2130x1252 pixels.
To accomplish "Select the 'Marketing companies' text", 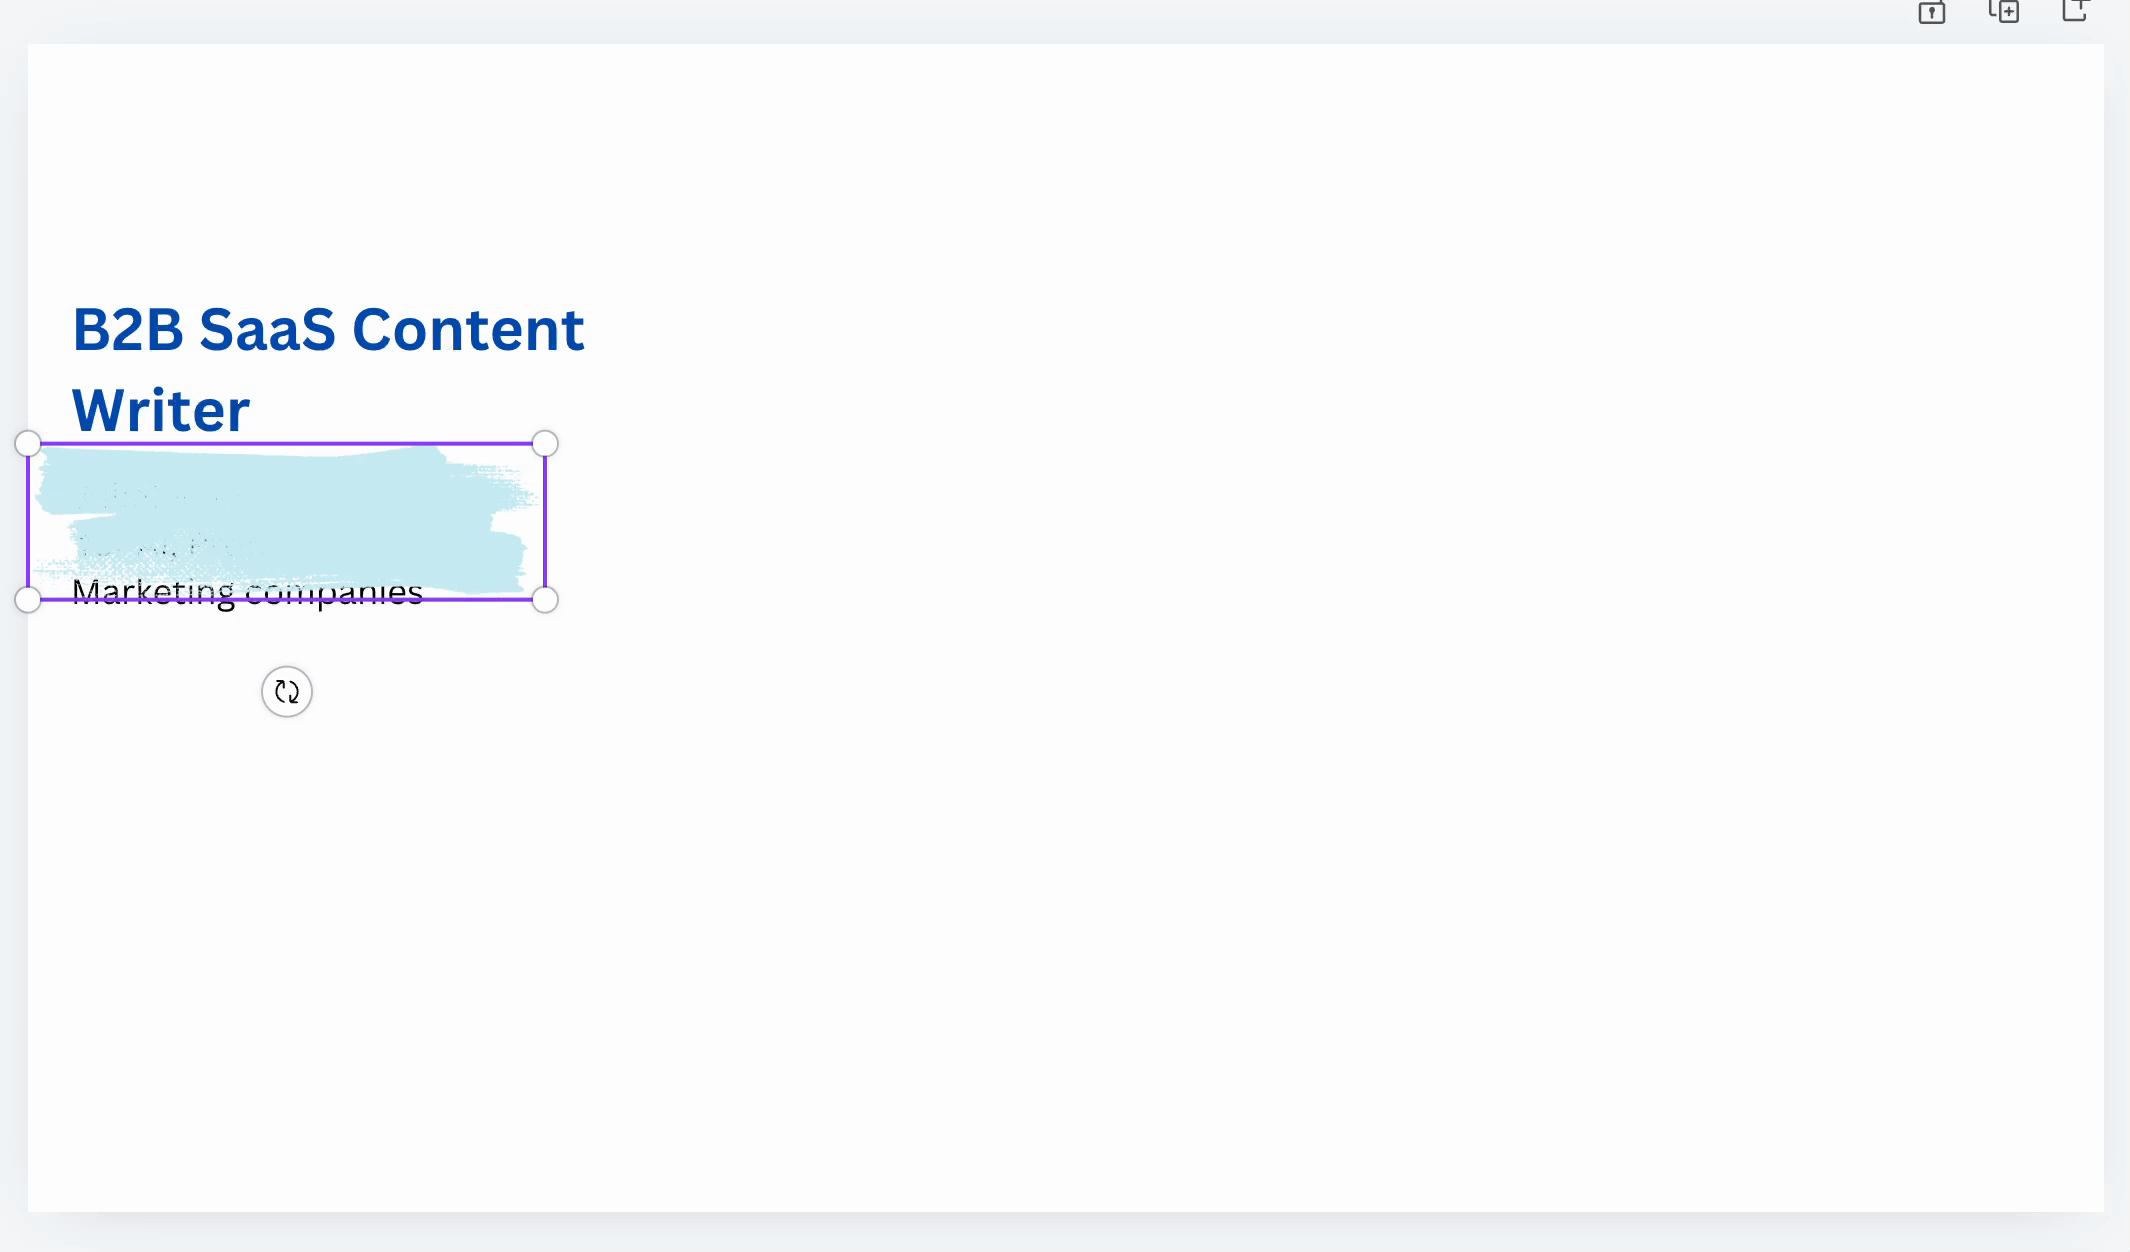I will coord(247,593).
